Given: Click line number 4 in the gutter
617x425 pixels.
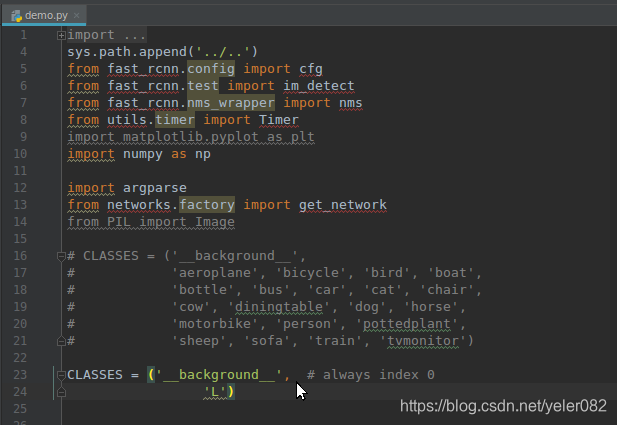Looking at the screenshot, I should pyautogui.click(x=24, y=52).
